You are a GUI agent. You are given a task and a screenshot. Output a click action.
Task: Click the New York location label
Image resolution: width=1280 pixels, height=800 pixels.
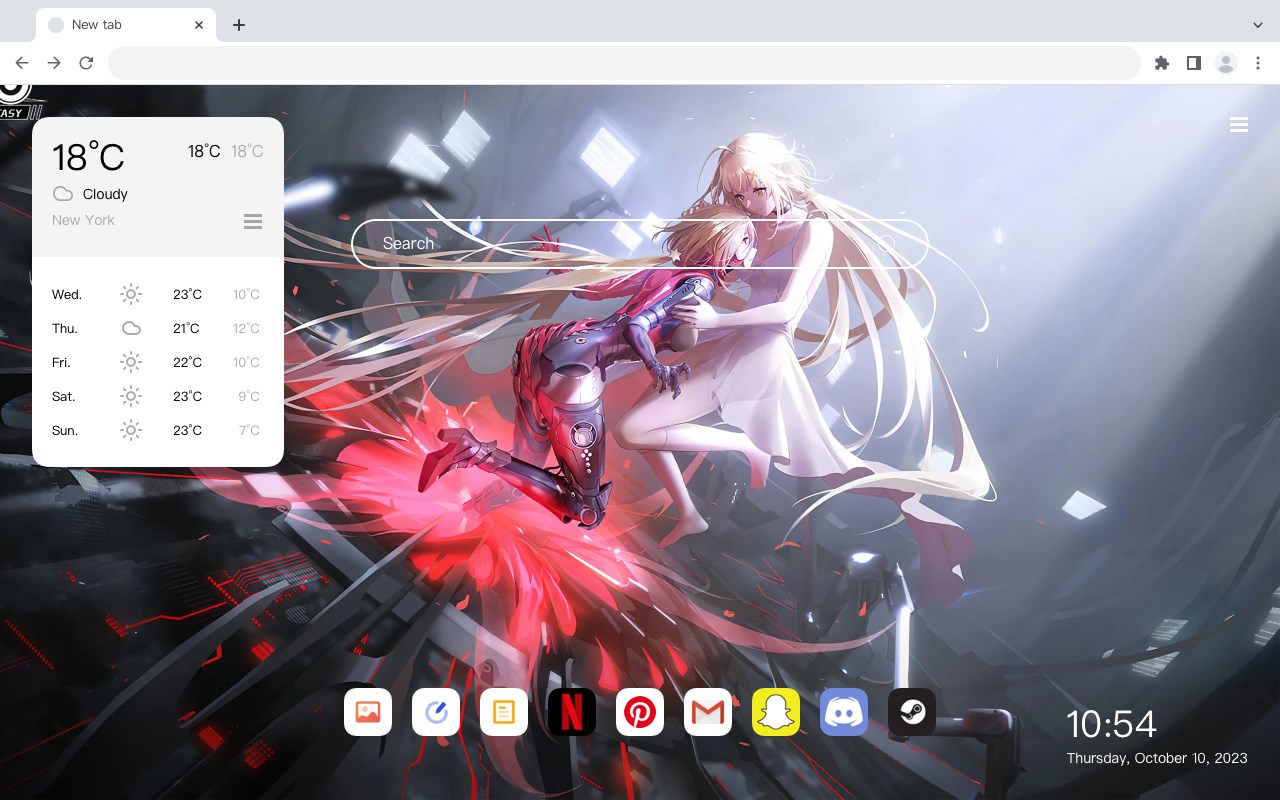click(x=83, y=220)
